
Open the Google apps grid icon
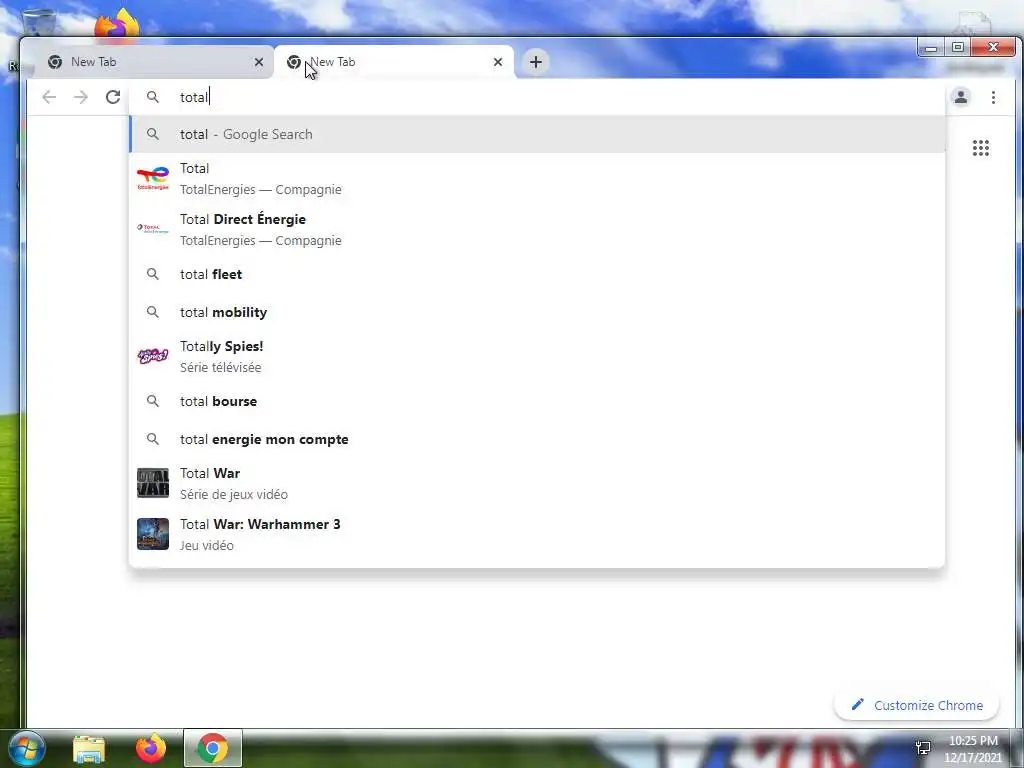coord(981,148)
